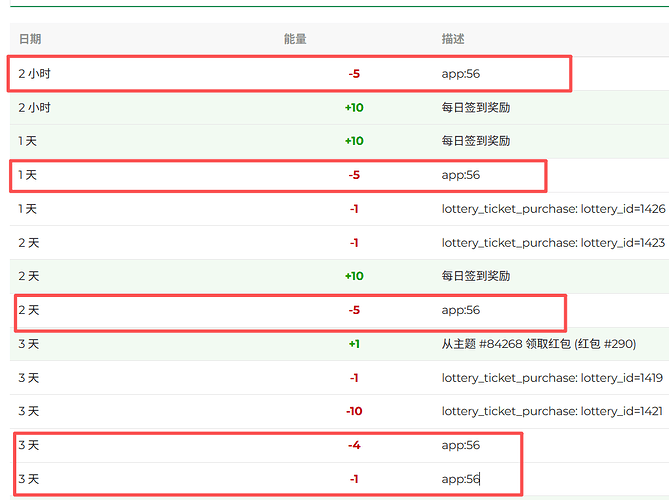Screen dimensions: 669x500
Task: Click app:56 description in the 2 天 row
Action: [x=461, y=310]
